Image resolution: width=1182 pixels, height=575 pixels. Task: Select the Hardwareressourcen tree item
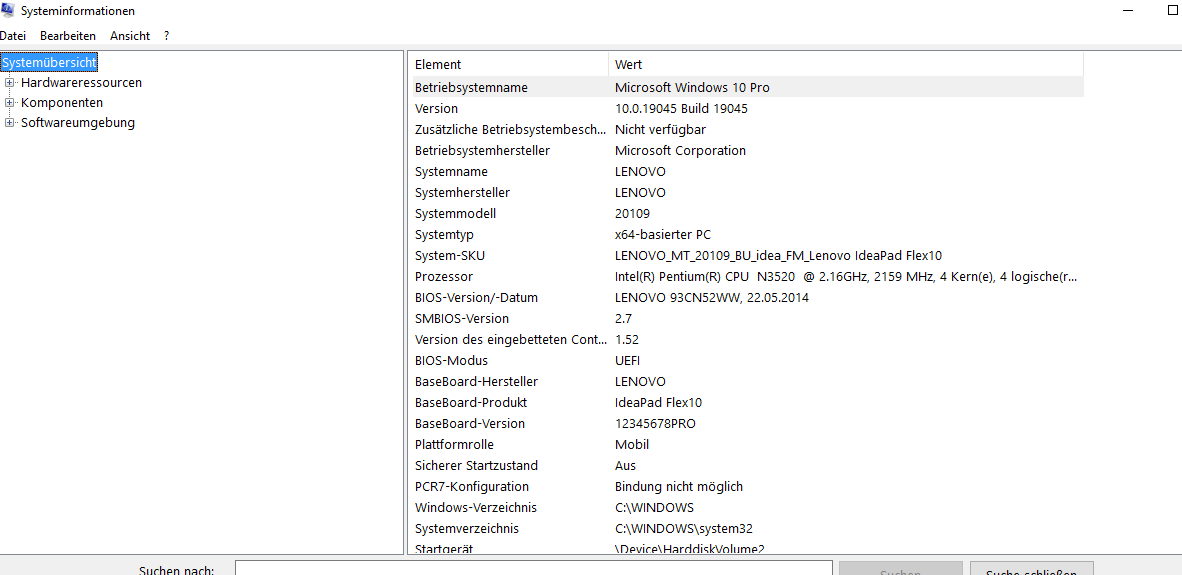81,83
